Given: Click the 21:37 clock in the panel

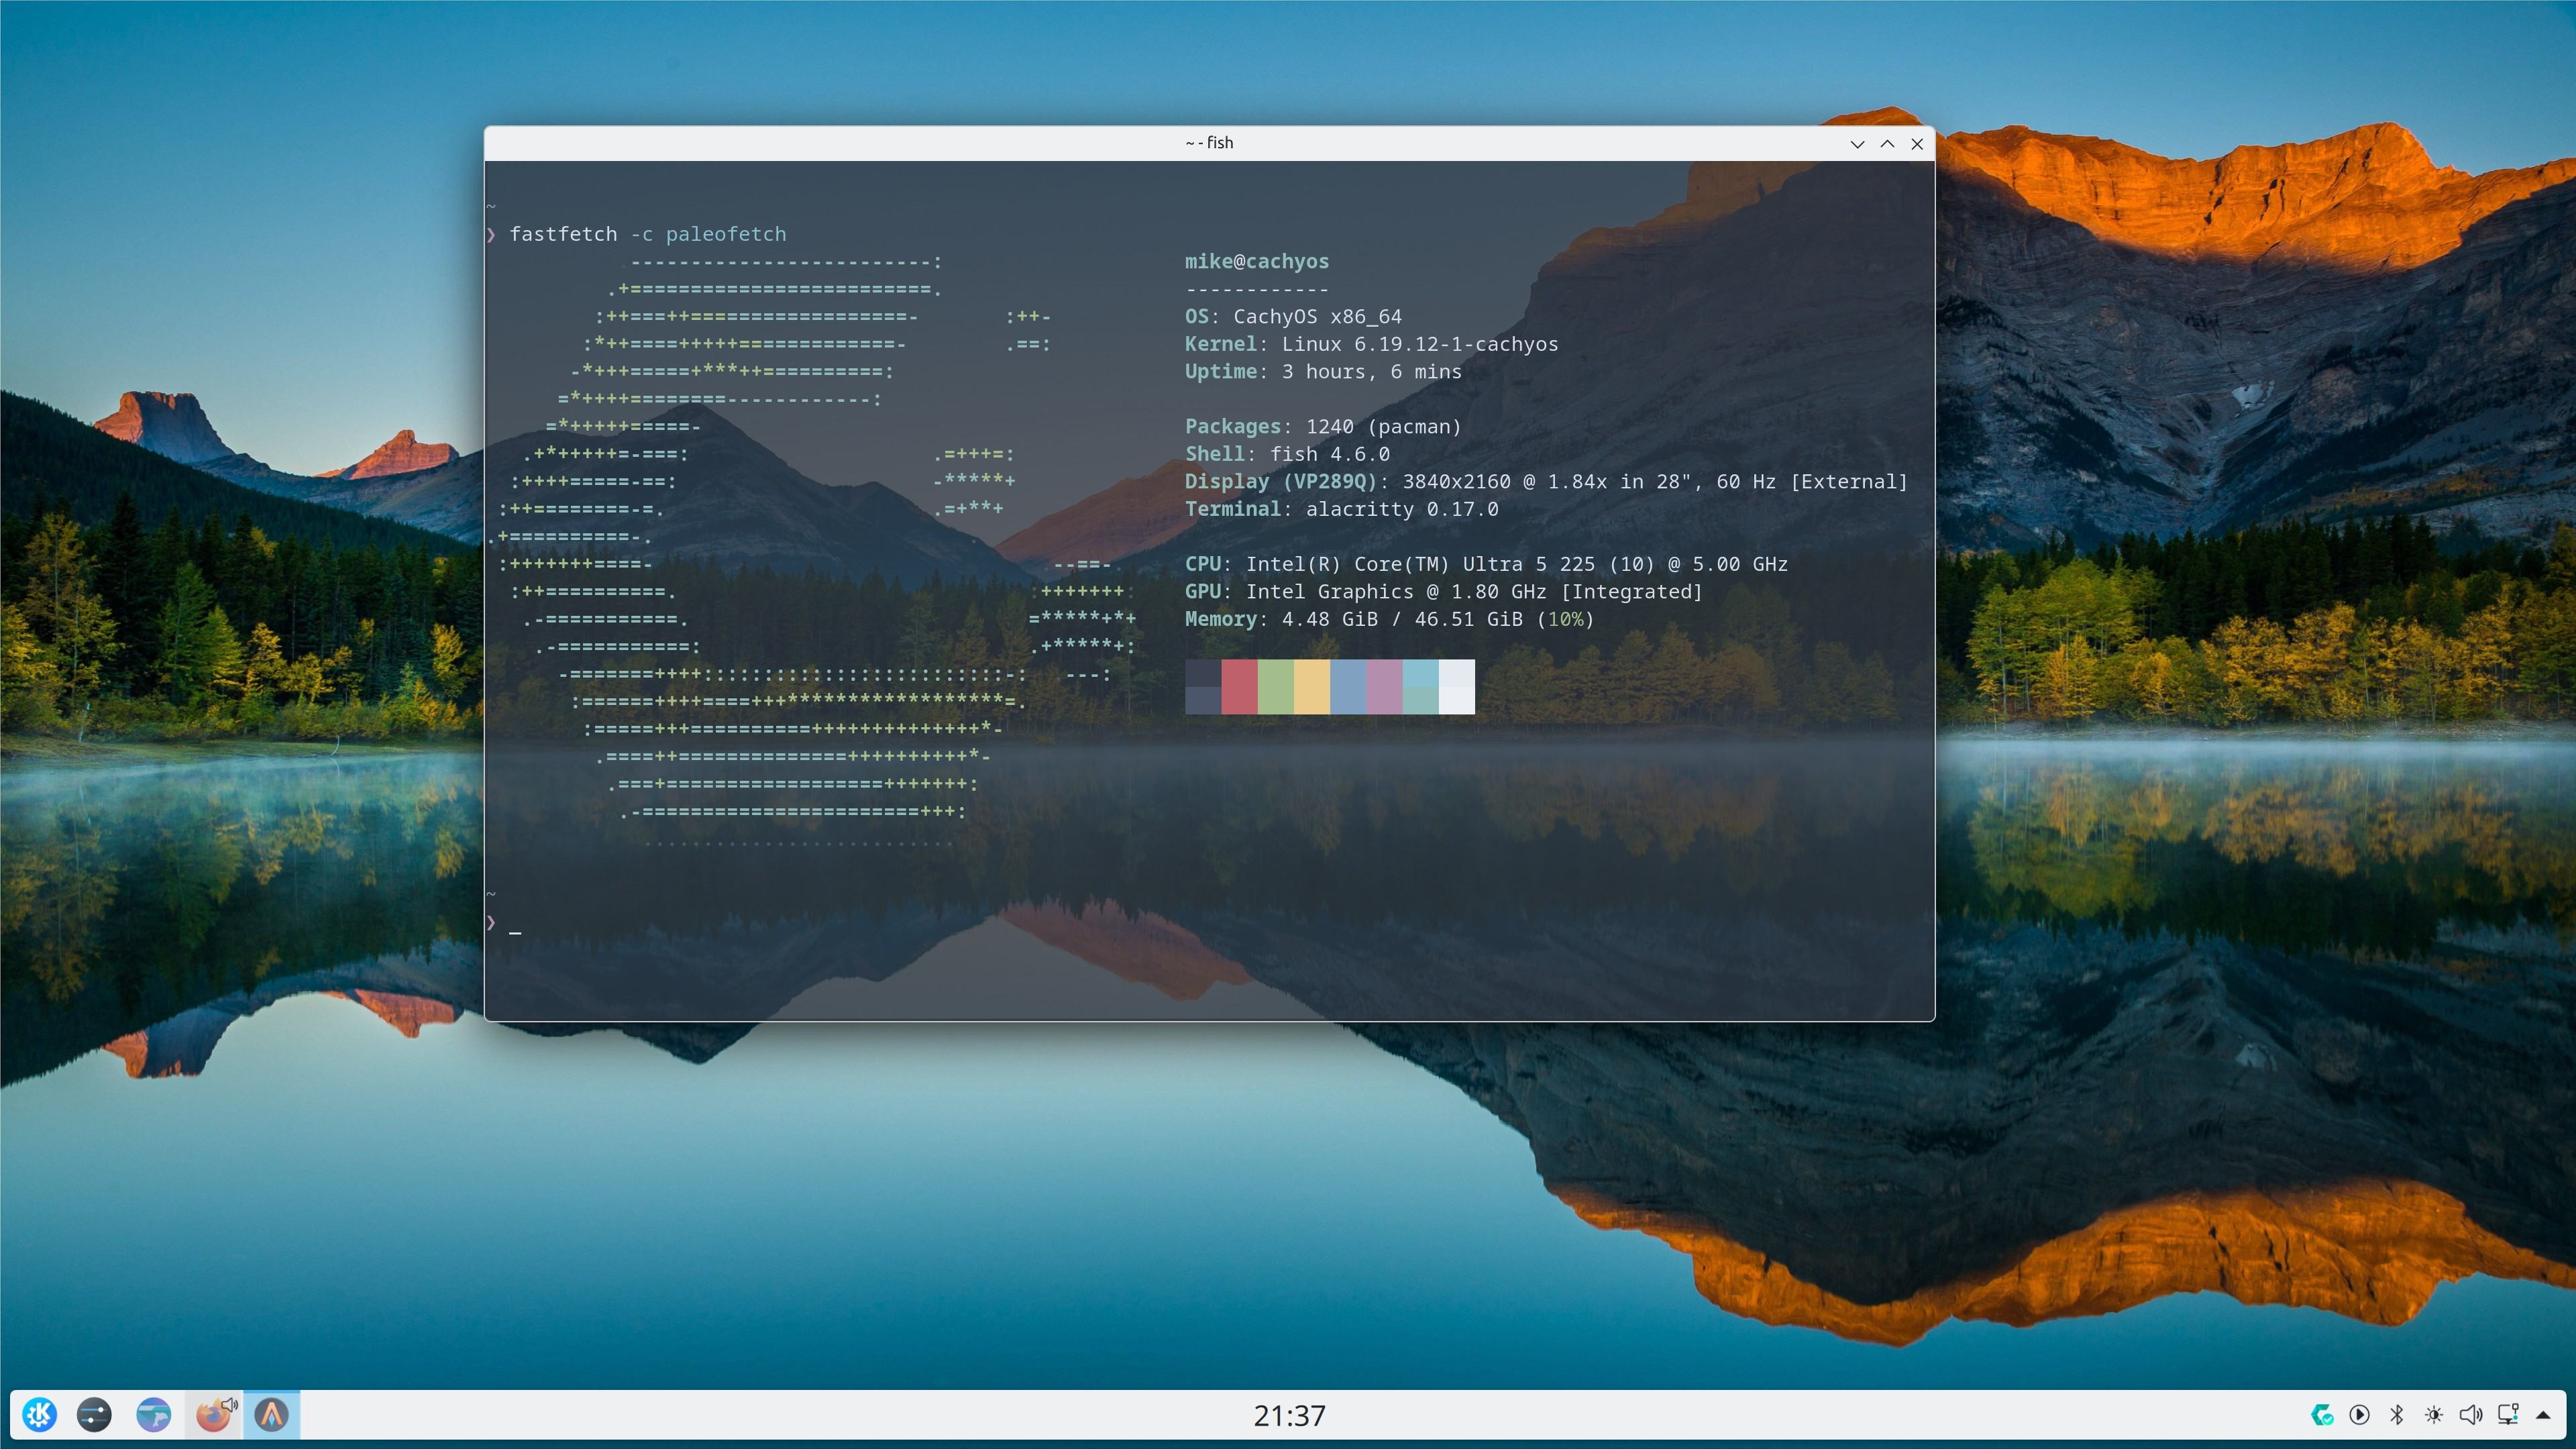Looking at the screenshot, I should click(x=1289, y=1415).
